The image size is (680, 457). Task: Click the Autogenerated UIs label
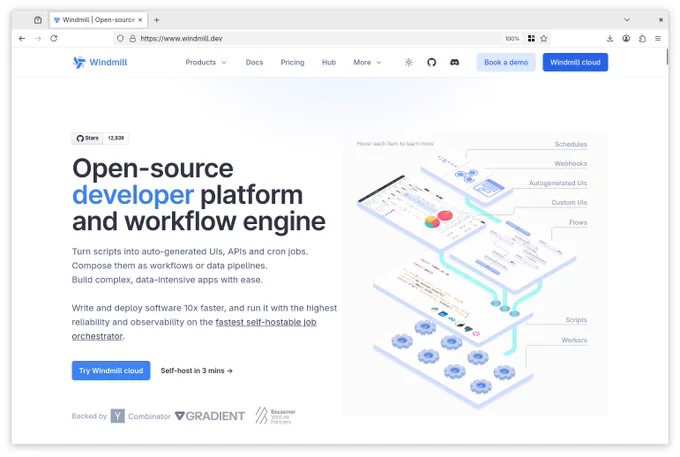(x=558, y=183)
